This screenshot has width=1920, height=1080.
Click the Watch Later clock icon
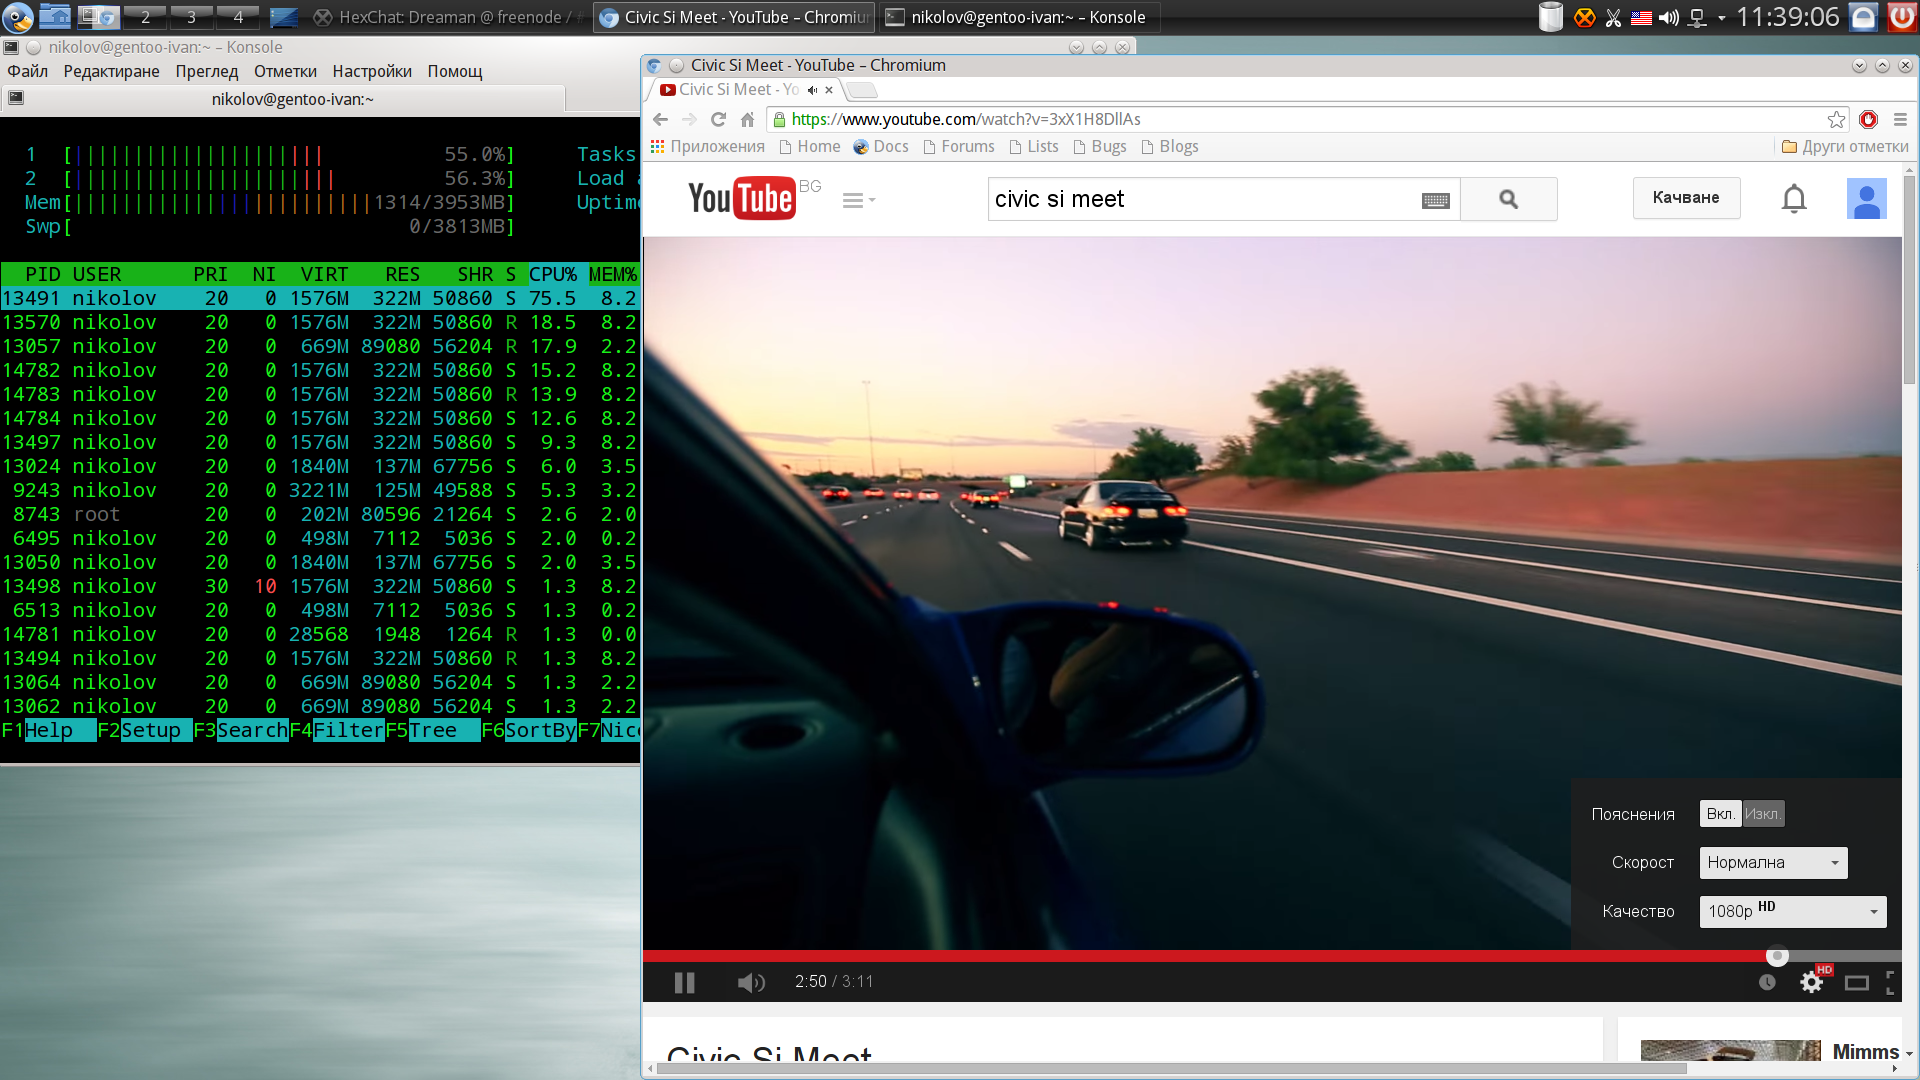pos(1767,983)
